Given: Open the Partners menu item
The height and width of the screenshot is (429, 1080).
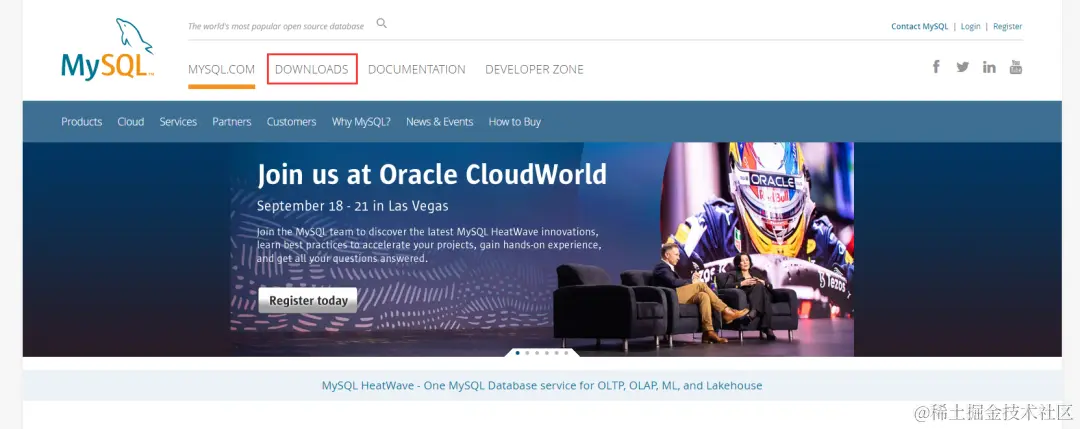Looking at the screenshot, I should tap(231, 122).
